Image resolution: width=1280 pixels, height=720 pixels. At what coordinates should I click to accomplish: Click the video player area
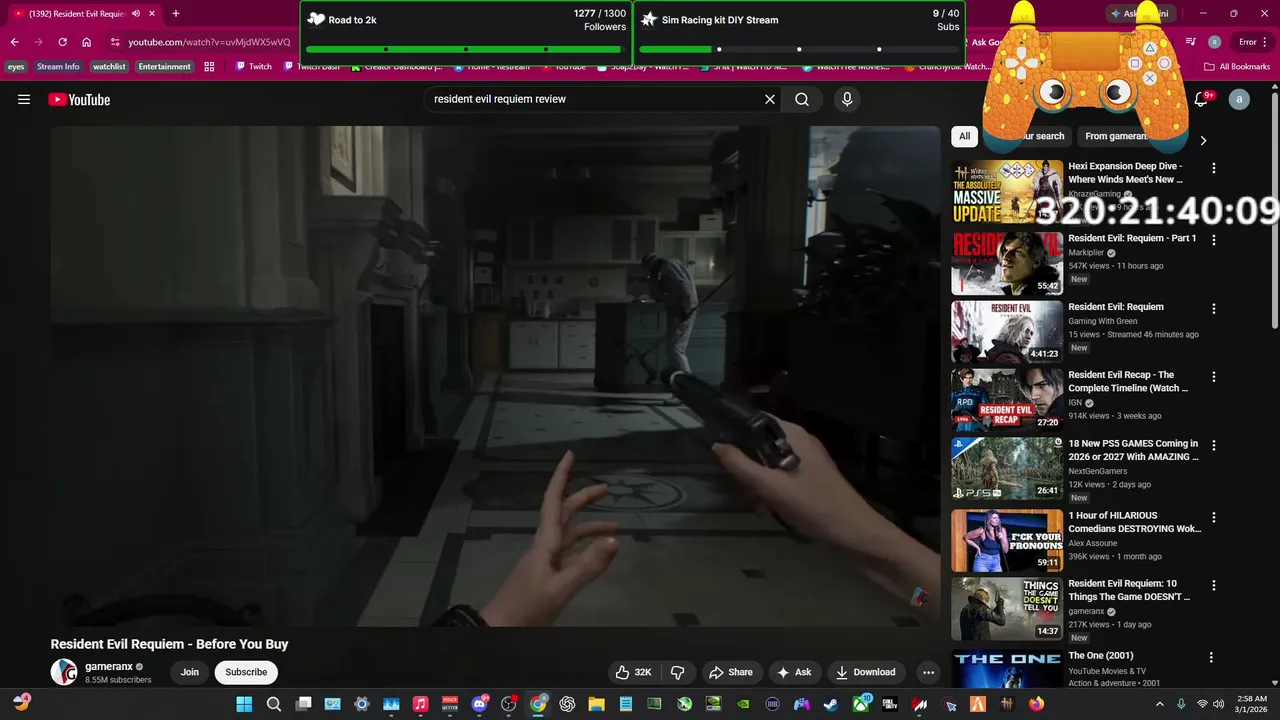pyautogui.click(x=495, y=376)
